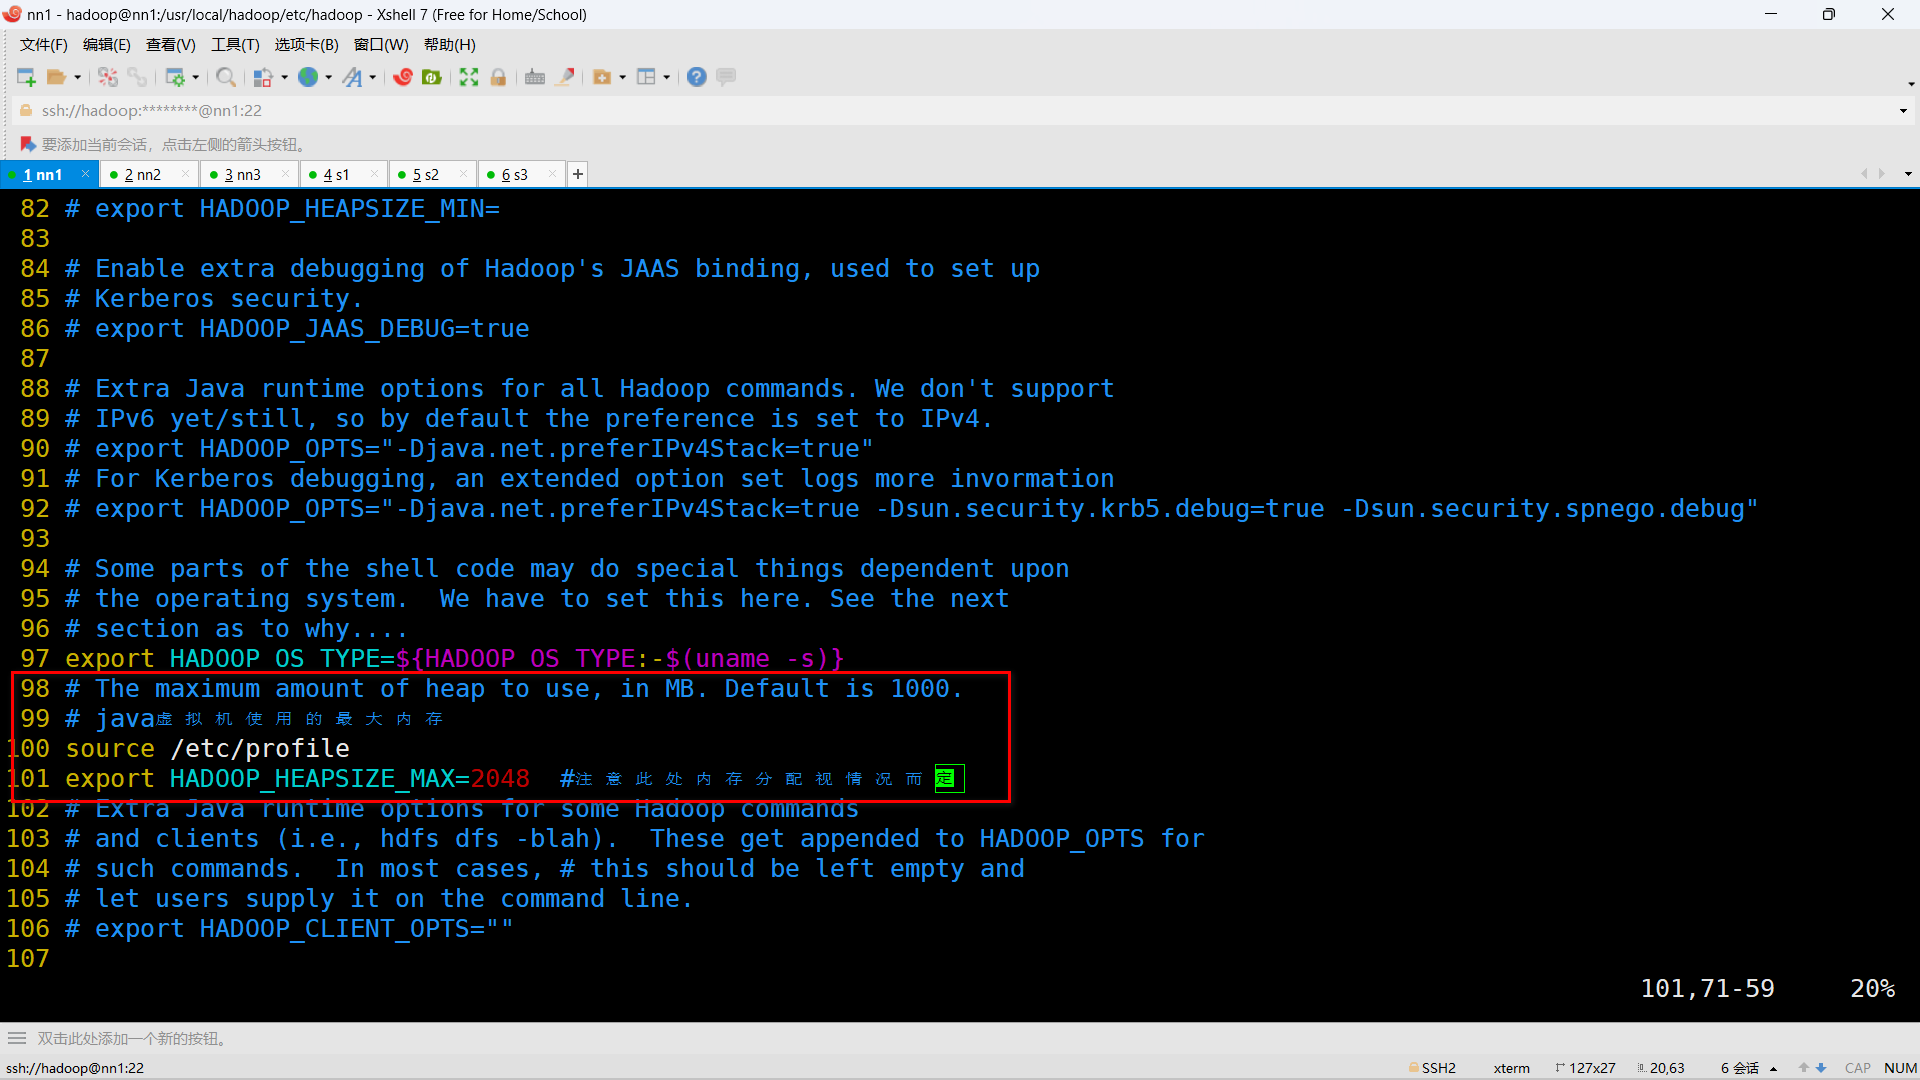
Task: Switch to the nn3 session tab
Action: pos(243,174)
